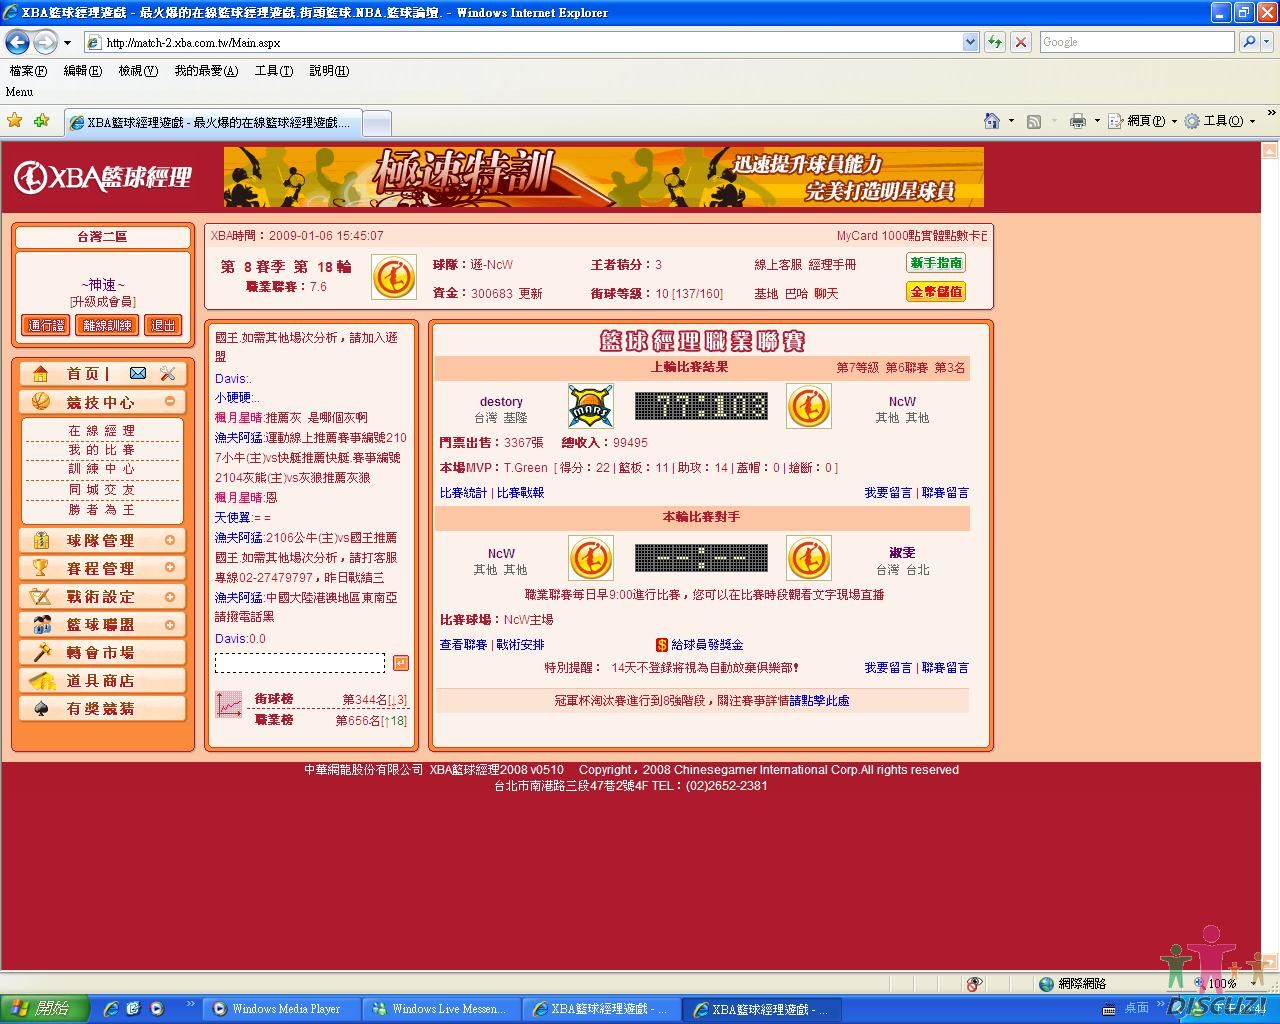Open the 說明 menu
This screenshot has width=1280, height=1024.
[329, 71]
